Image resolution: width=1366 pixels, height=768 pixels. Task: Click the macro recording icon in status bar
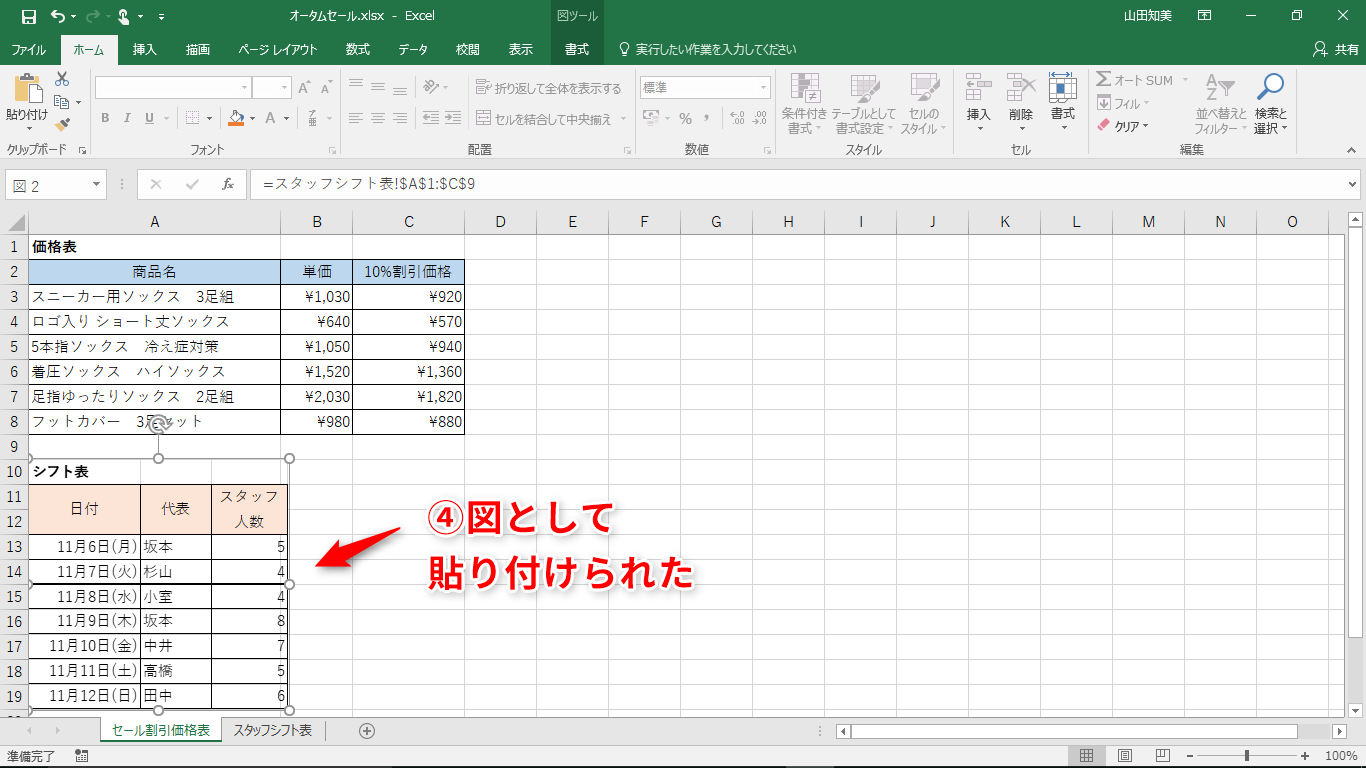[x=82, y=756]
